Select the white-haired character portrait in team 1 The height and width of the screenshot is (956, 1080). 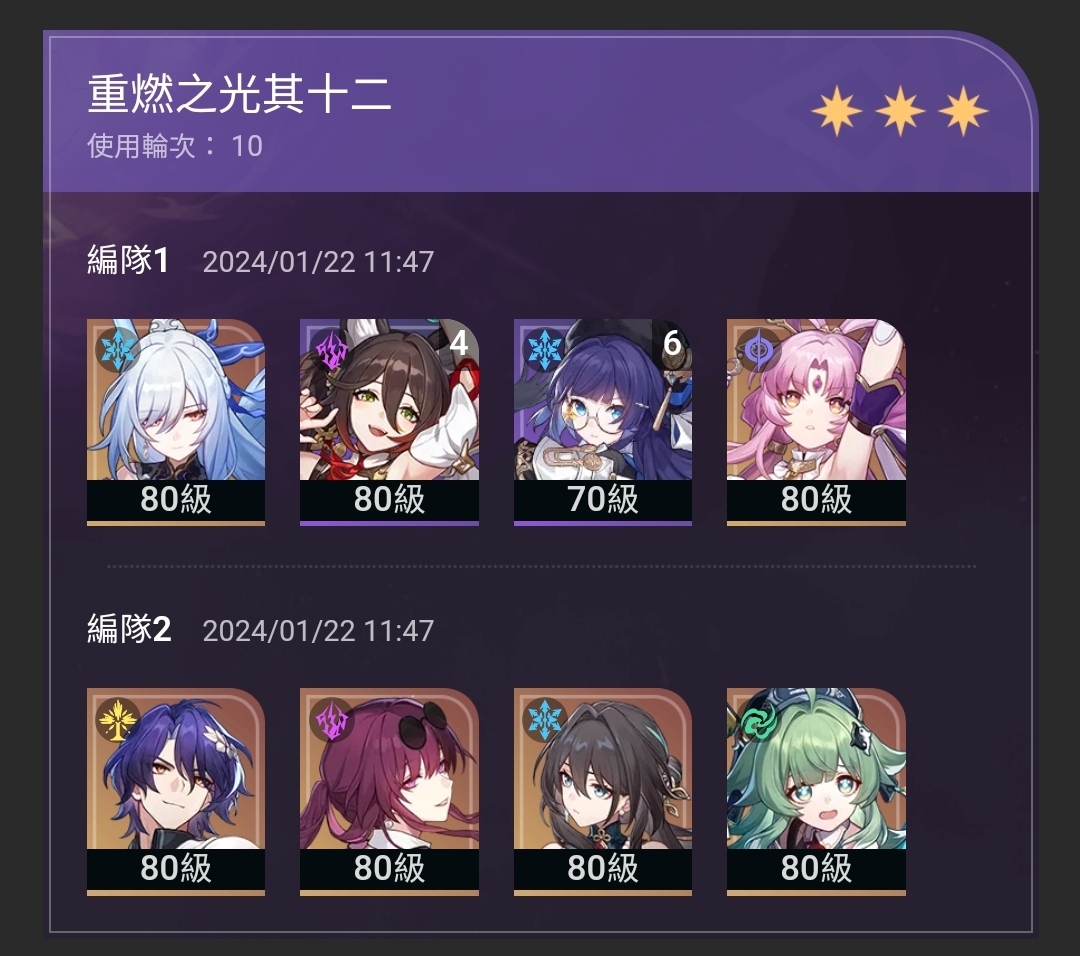tap(176, 422)
